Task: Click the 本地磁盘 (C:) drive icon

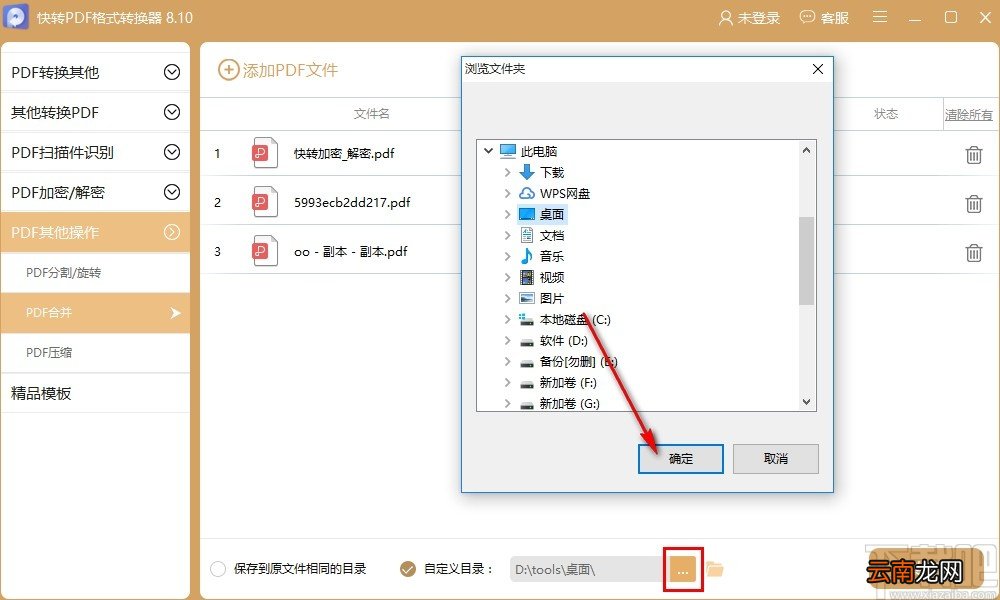Action: [527, 319]
